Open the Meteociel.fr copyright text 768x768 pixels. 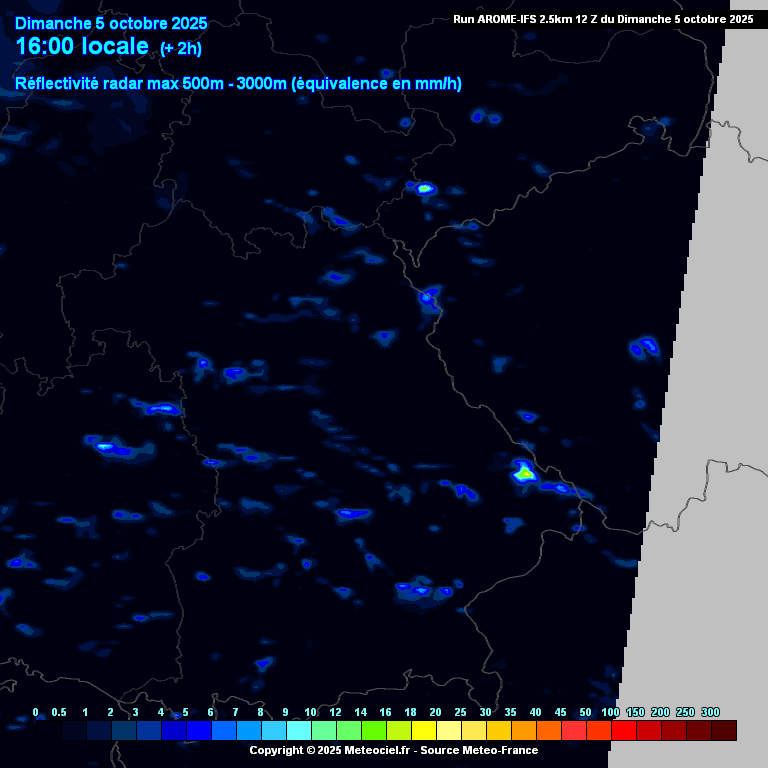pyautogui.click(x=329, y=750)
